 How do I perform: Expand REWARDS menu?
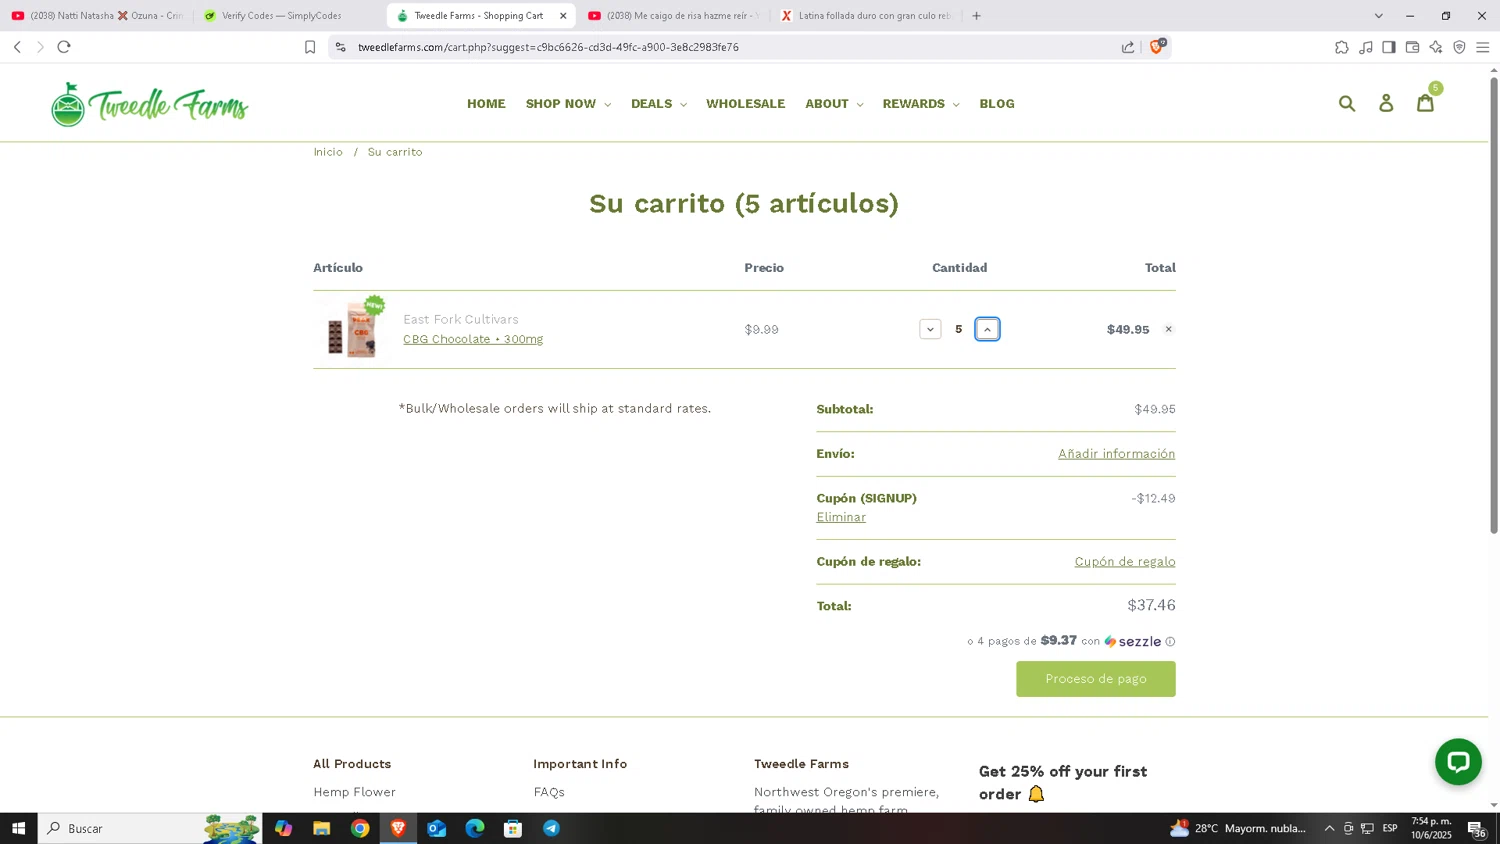coord(921,104)
